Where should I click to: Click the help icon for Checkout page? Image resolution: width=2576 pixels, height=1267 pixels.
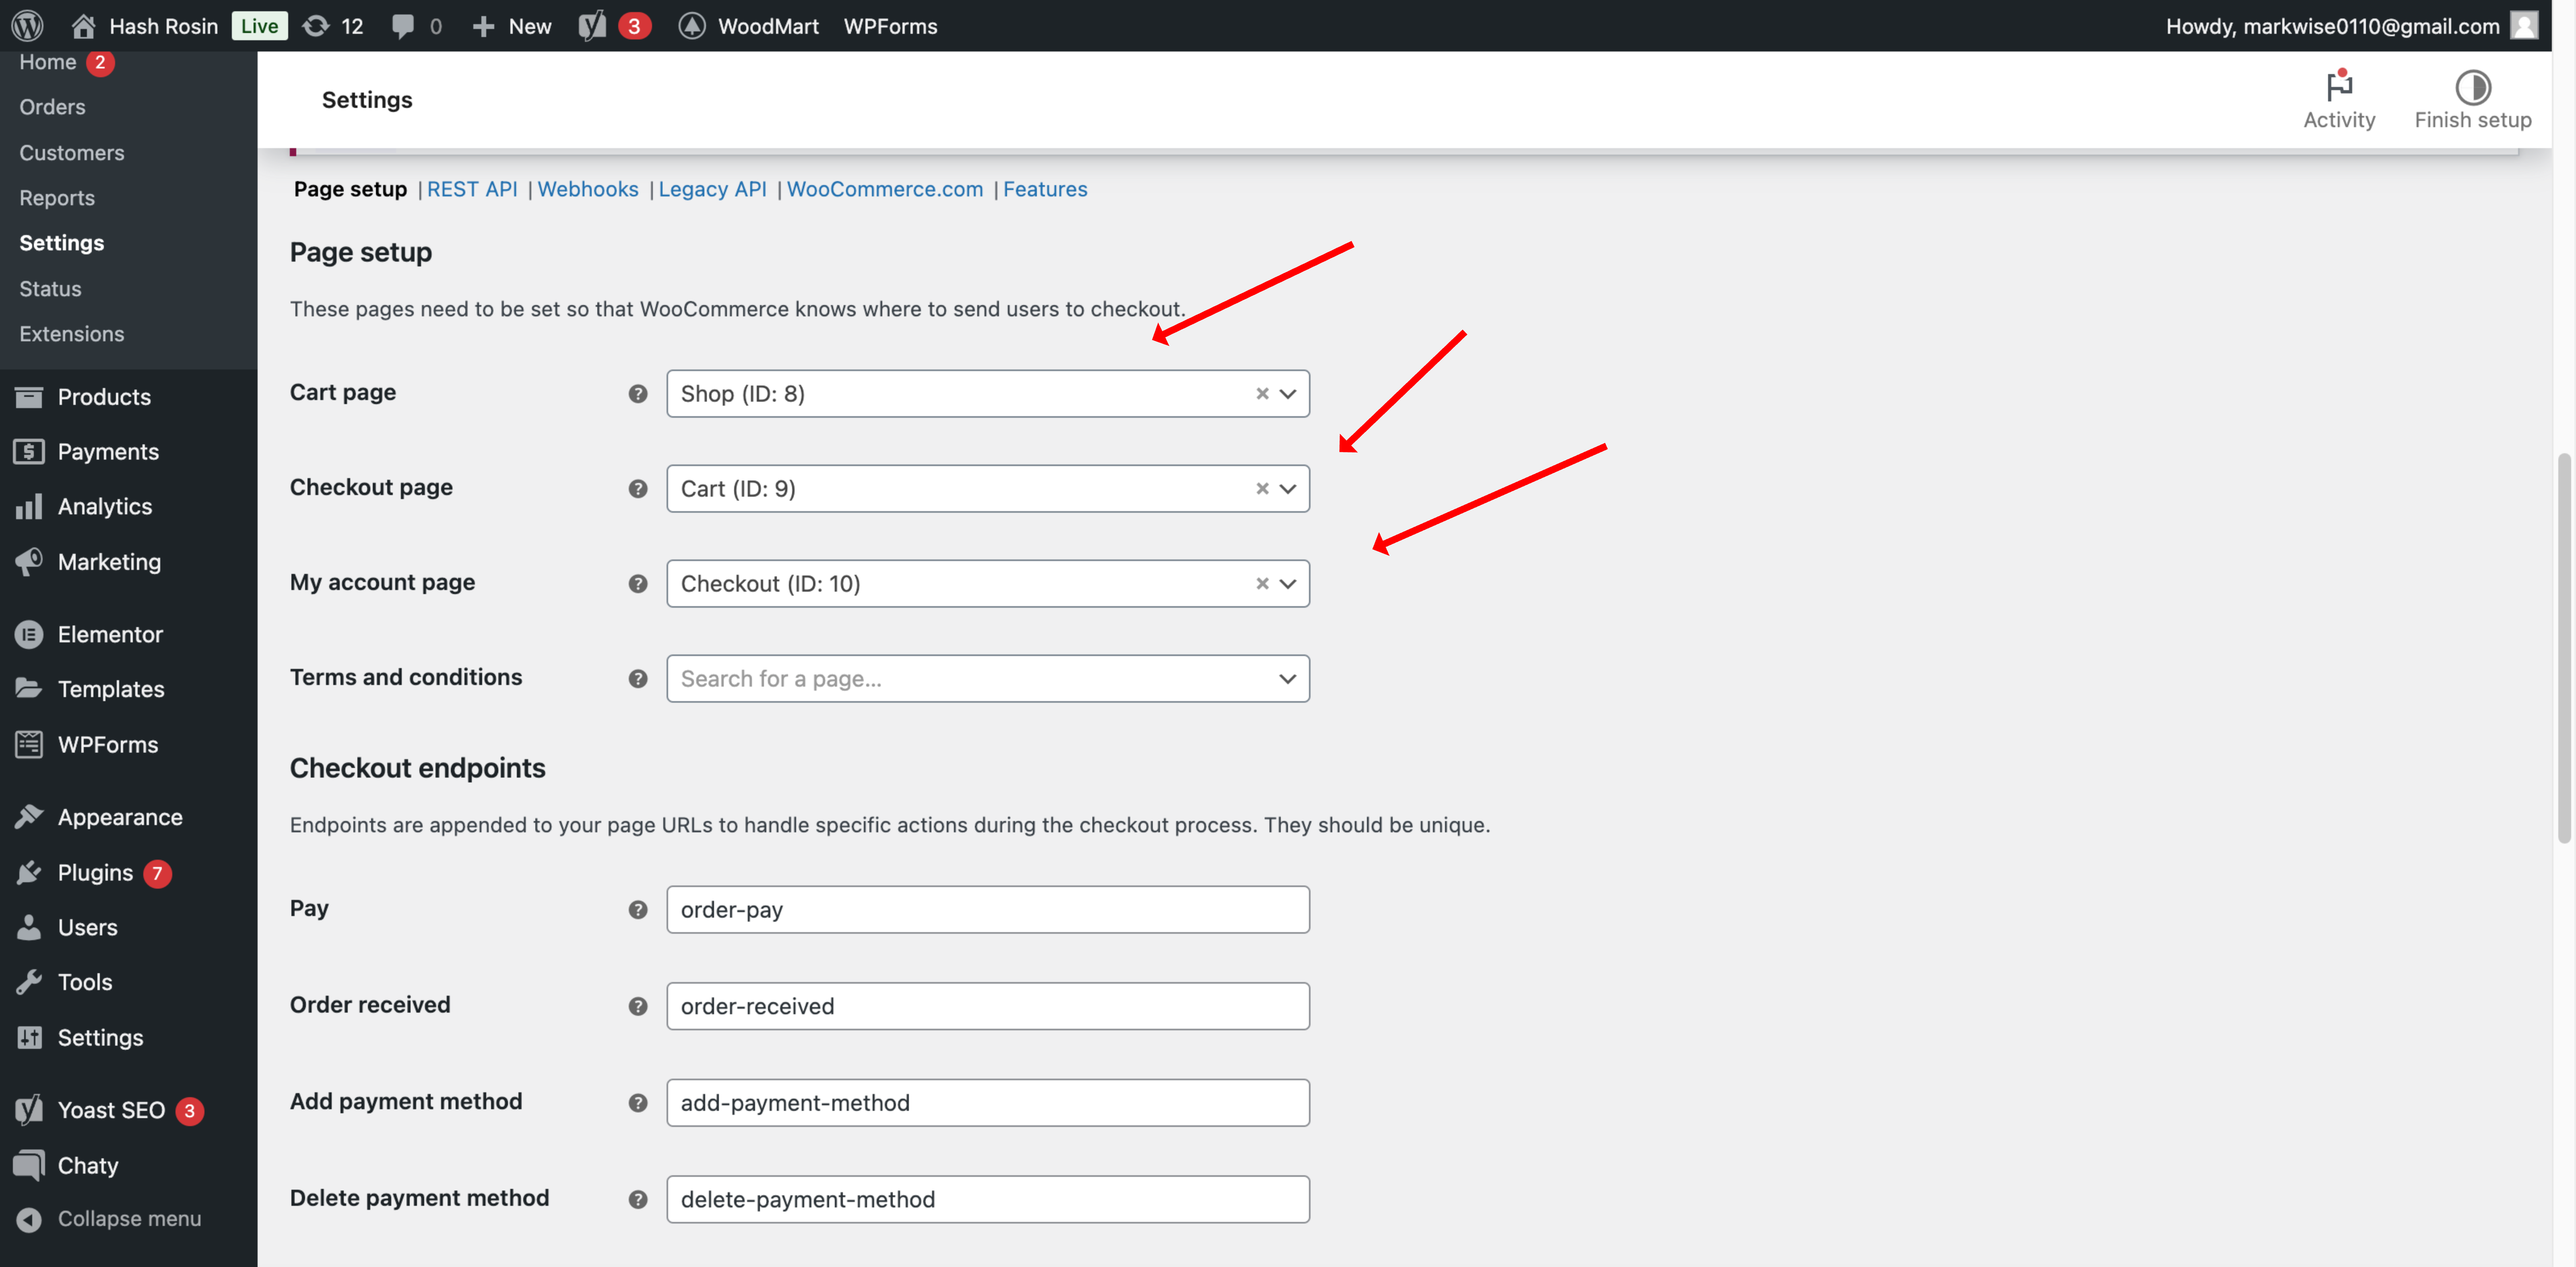pos(638,489)
